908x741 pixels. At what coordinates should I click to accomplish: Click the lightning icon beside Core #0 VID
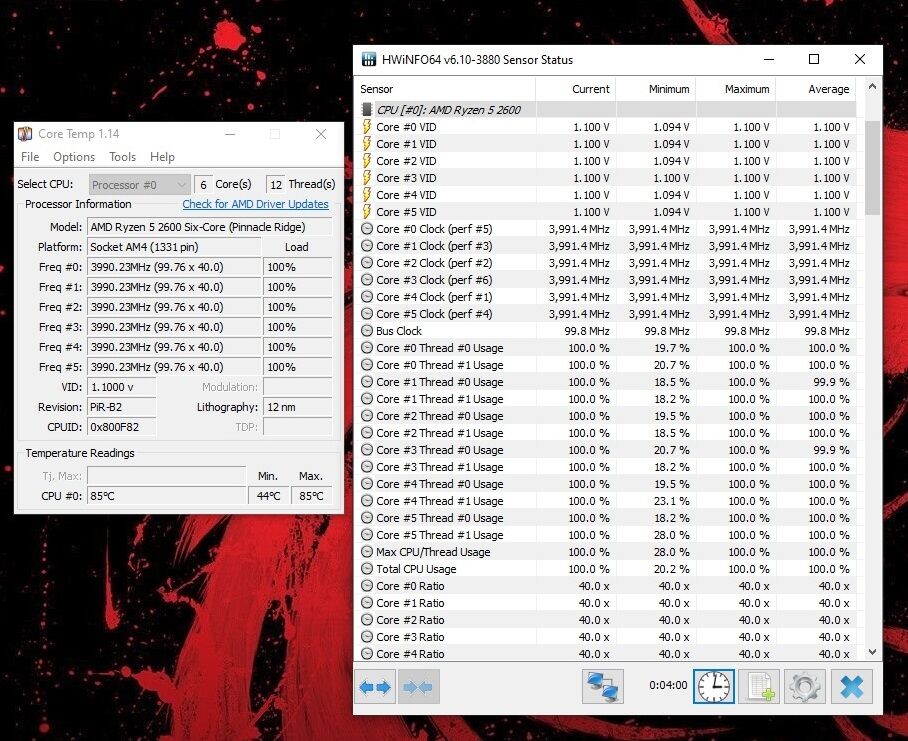pyautogui.click(x=367, y=127)
